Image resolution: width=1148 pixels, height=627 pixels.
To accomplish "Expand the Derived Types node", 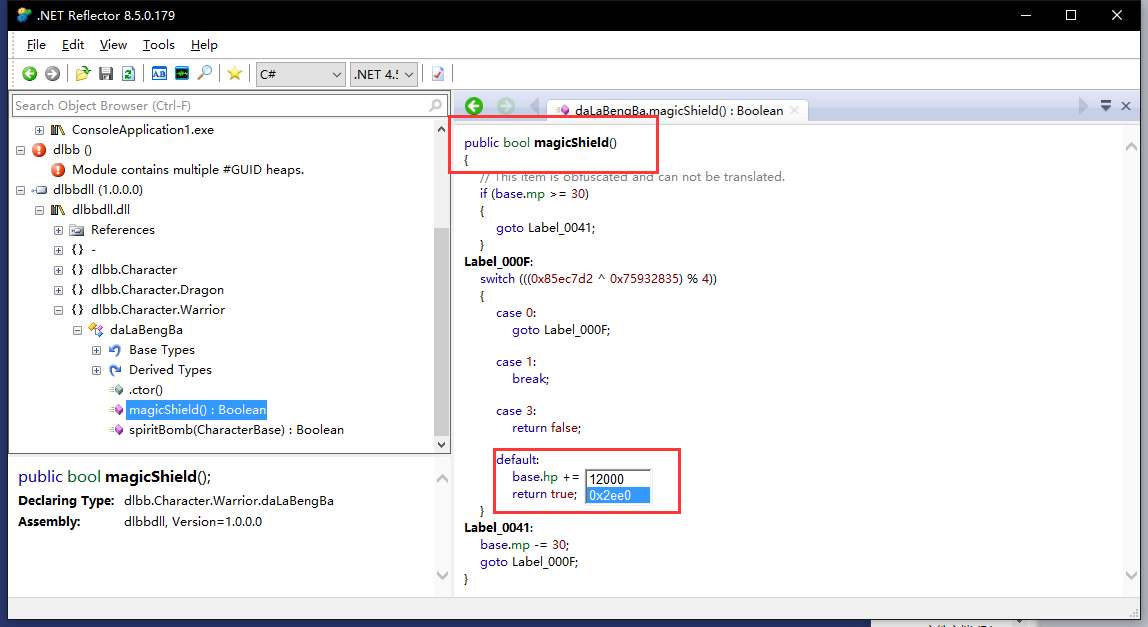I will pyautogui.click(x=97, y=370).
